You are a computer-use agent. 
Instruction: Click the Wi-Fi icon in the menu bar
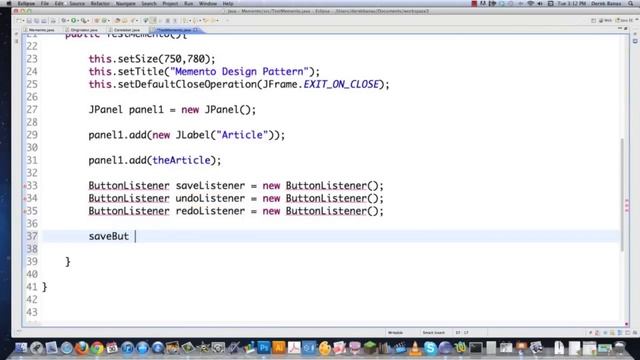(x=531, y=4)
